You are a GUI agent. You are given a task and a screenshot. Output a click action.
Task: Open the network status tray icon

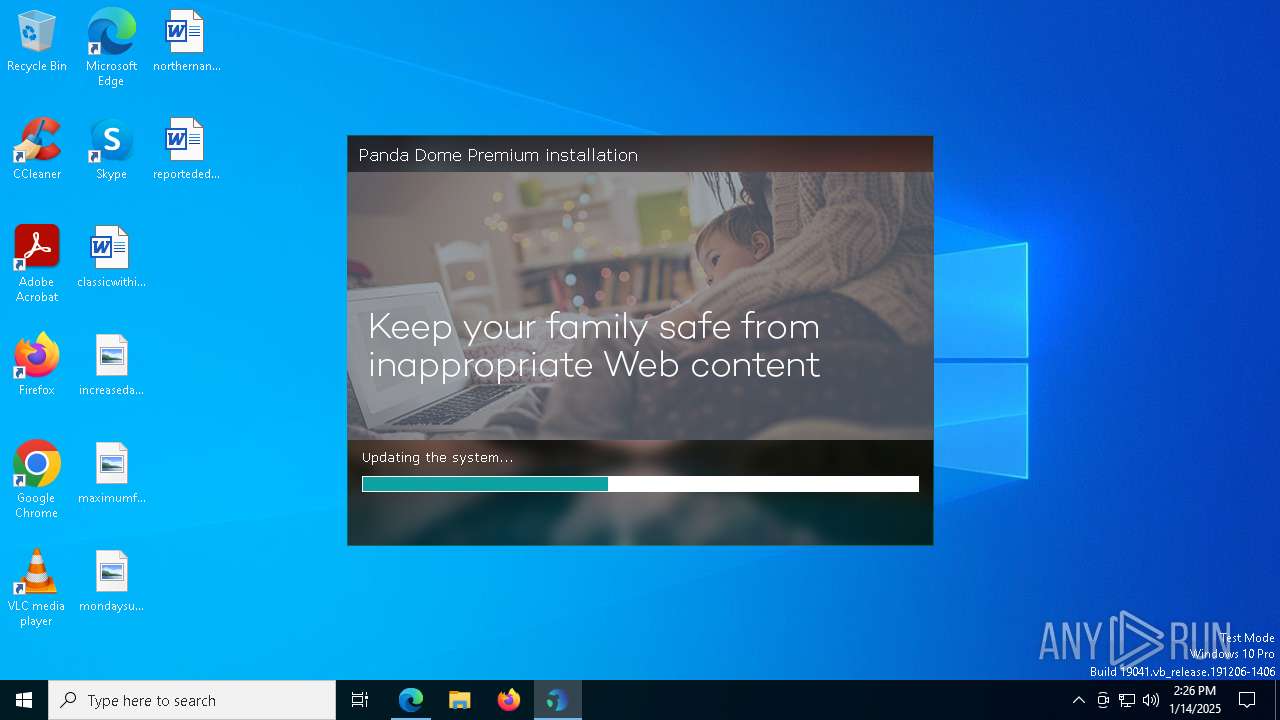[1127, 700]
